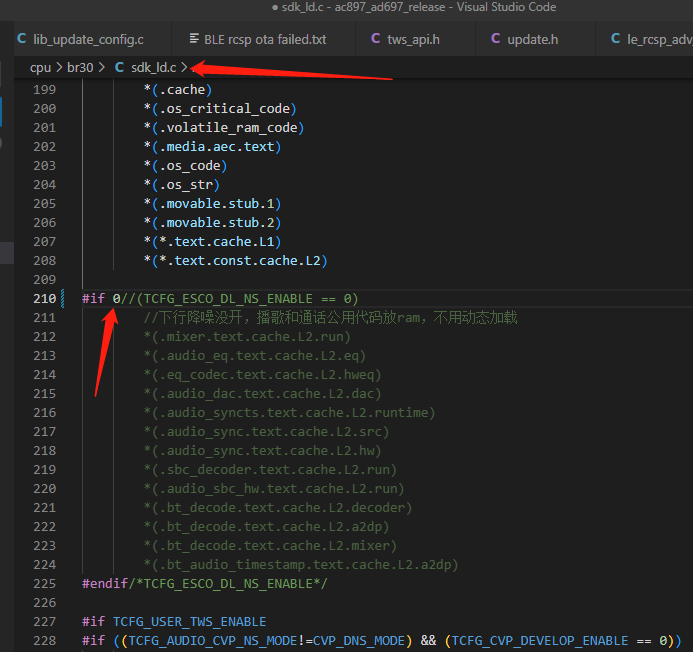Click *(.audio_sync.text.cache.L2.src) line
This screenshot has width=693, height=652.
pos(266,432)
